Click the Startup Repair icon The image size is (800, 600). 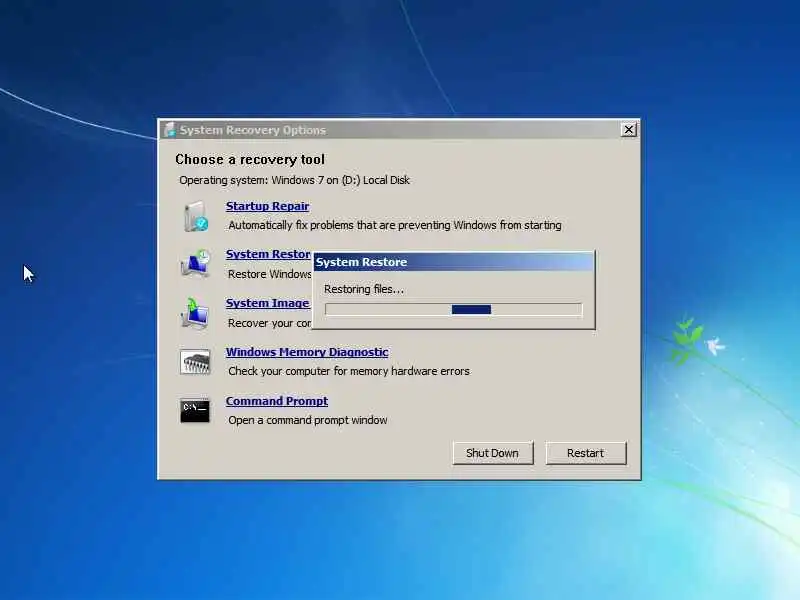[196, 216]
